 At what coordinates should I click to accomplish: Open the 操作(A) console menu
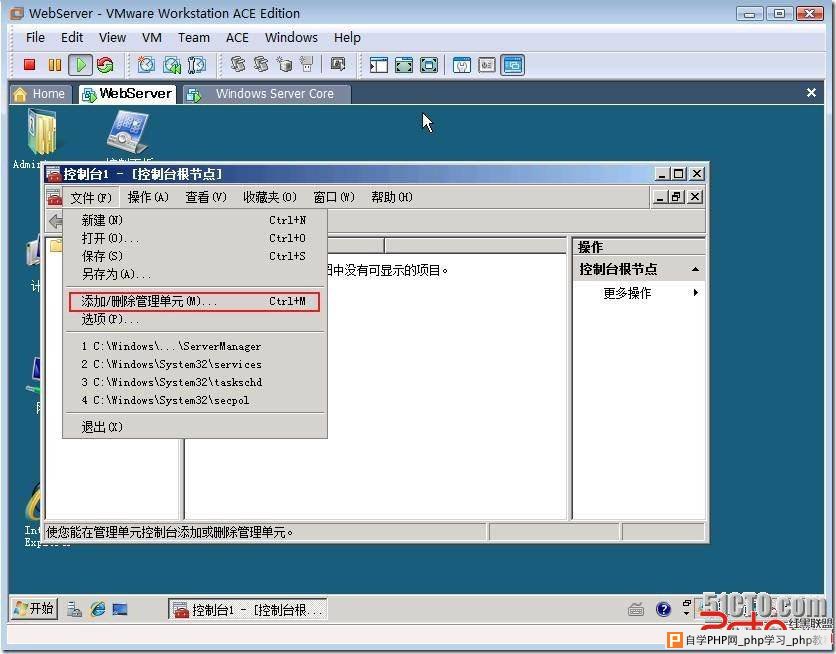click(x=148, y=197)
